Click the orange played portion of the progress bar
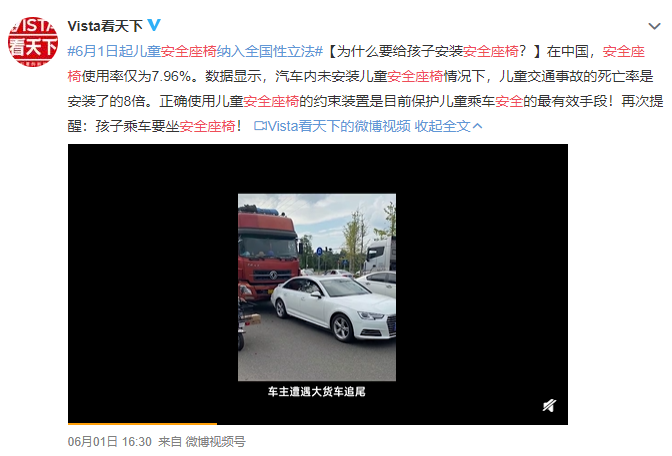The width and height of the screenshot is (672, 456). 142,424
